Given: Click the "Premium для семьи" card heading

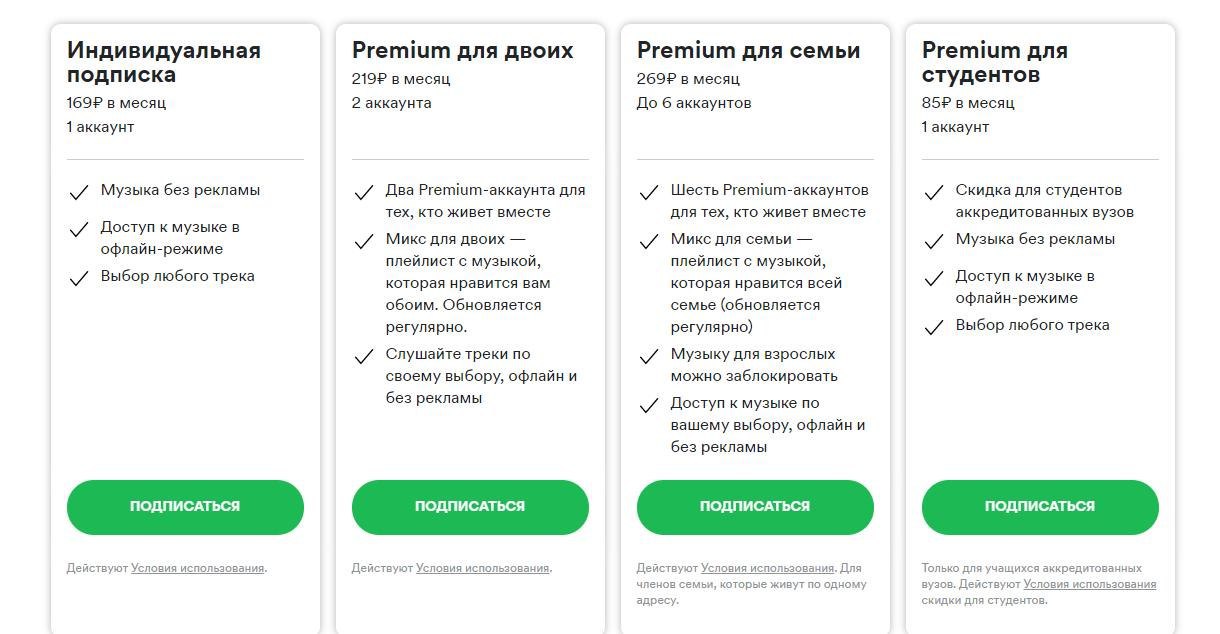Looking at the screenshot, I should coord(748,50).
